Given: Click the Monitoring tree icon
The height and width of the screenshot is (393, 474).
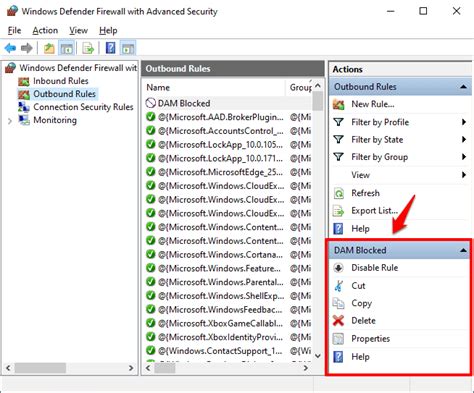Looking at the screenshot, I should coord(24,120).
